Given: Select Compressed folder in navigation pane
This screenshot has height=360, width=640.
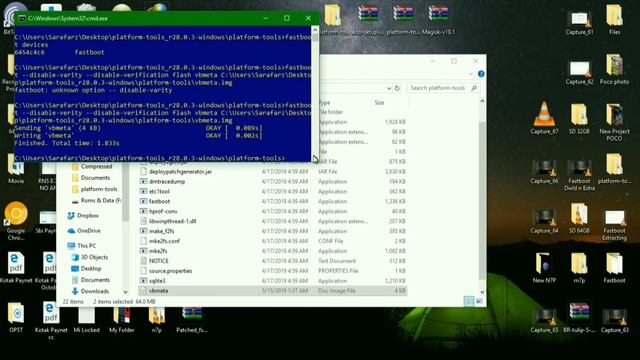Looking at the screenshot, I should 96,167.
